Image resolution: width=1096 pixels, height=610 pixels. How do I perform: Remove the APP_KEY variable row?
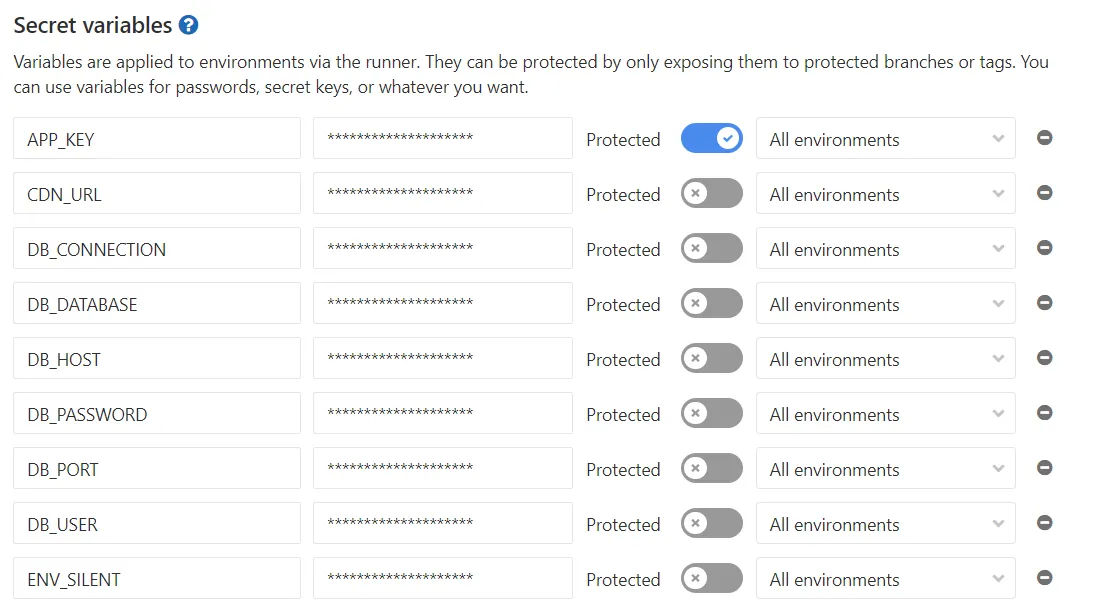[x=1044, y=138]
